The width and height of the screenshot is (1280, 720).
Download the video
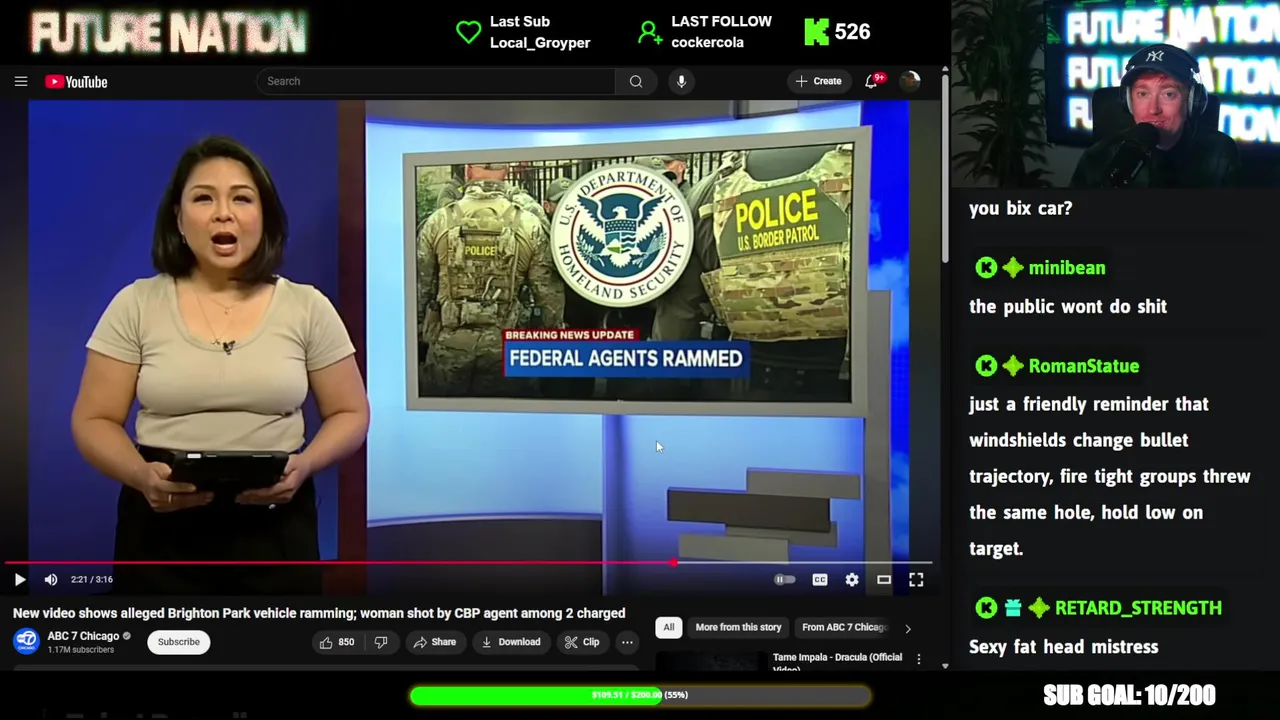click(x=510, y=642)
